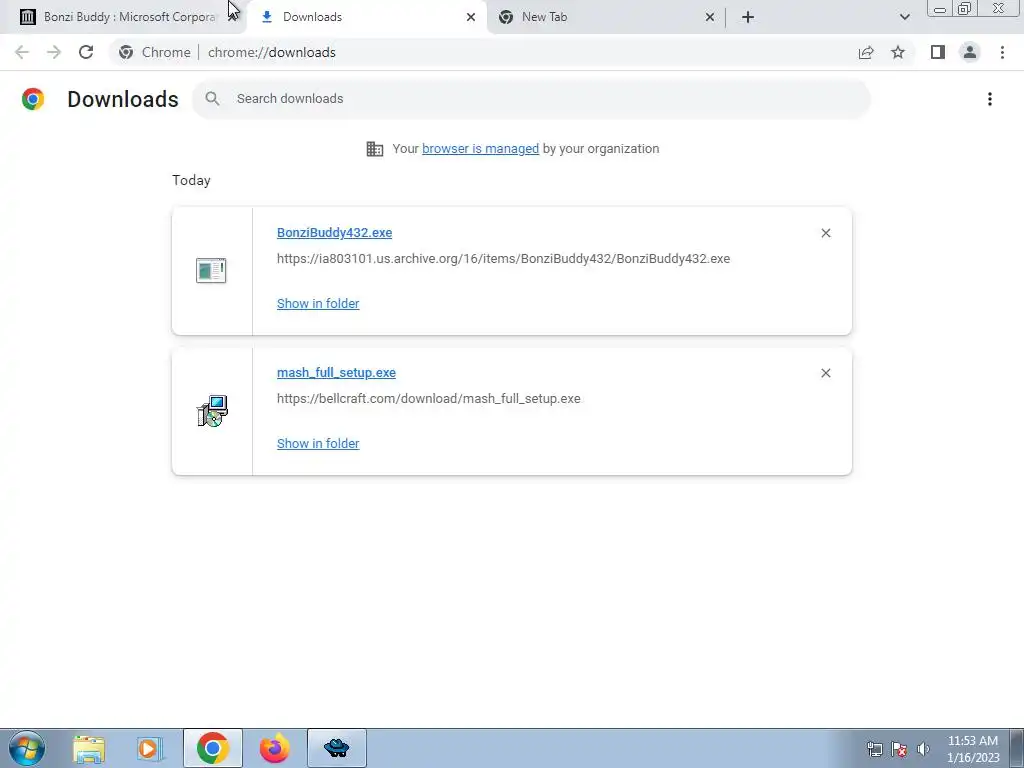Open Chrome's three-dot main menu

tap(1002, 52)
